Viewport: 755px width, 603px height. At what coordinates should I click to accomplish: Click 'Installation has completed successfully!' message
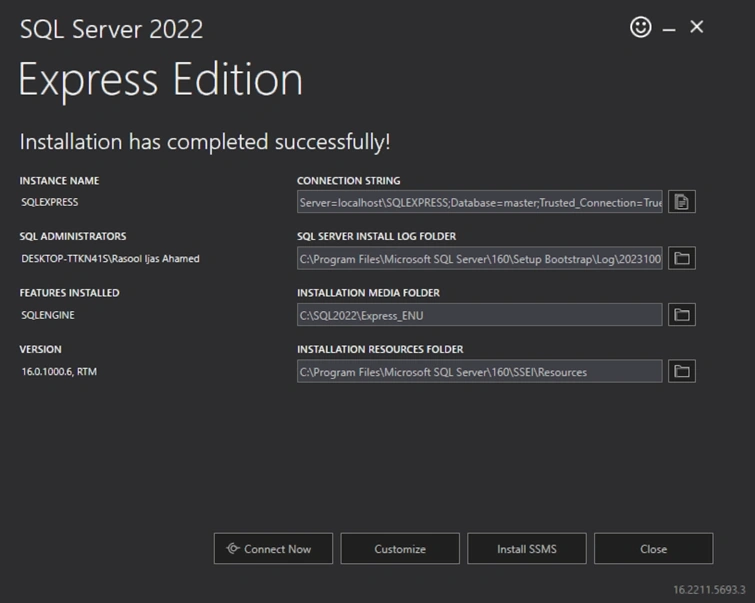[x=205, y=142]
